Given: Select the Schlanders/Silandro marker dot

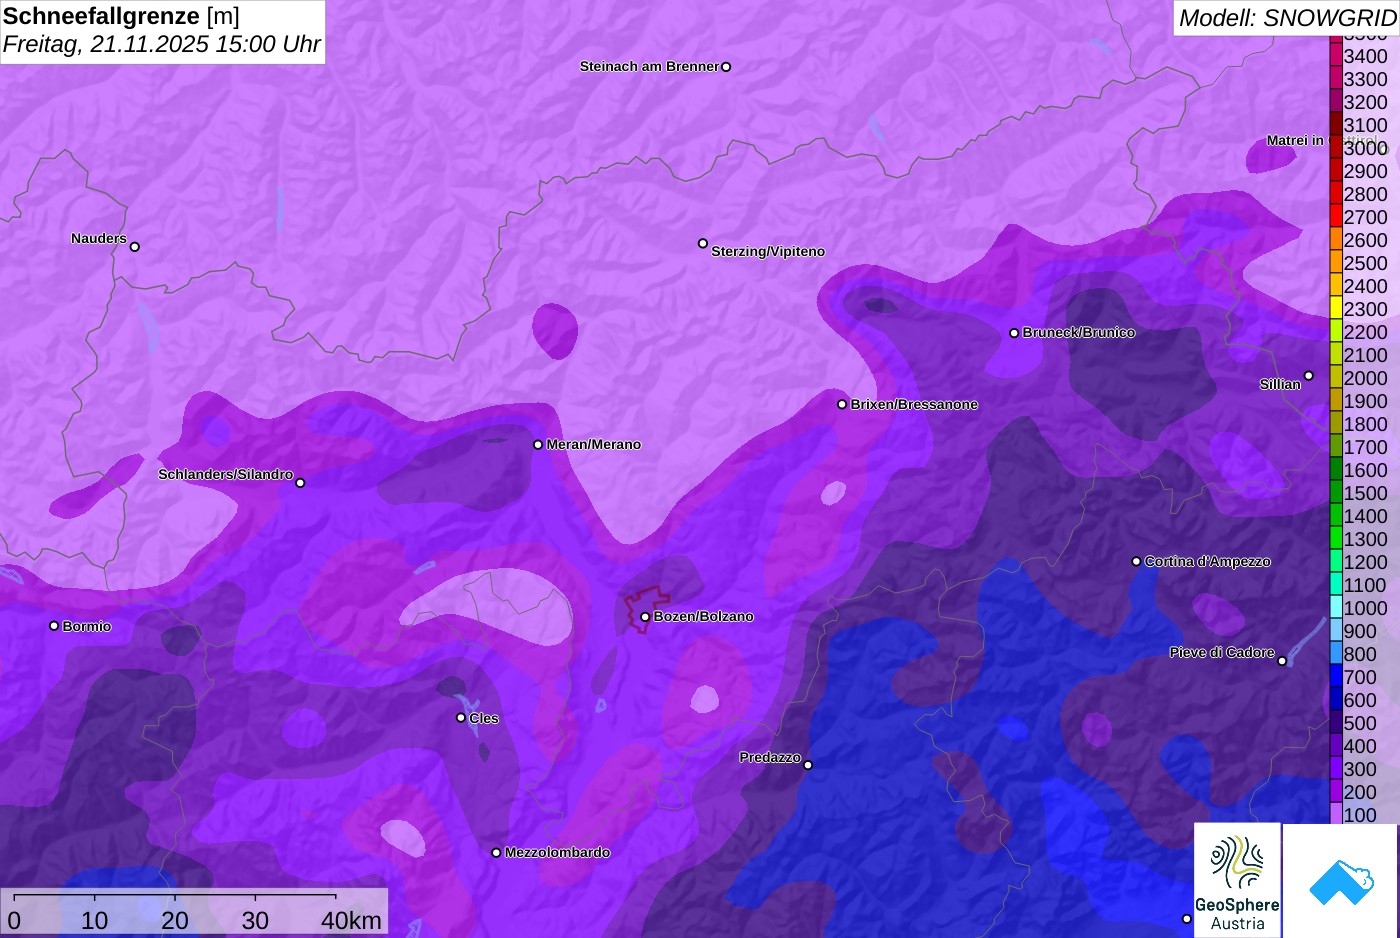Looking at the screenshot, I should (x=300, y=483).
